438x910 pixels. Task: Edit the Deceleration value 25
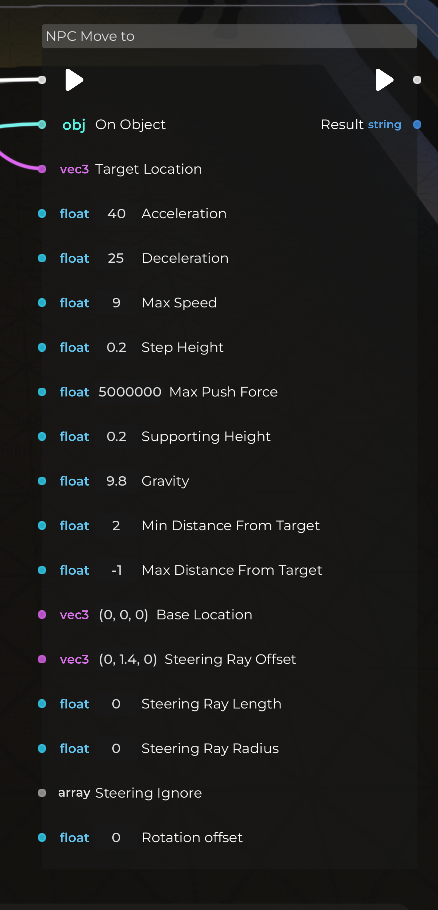click(116, 258)
